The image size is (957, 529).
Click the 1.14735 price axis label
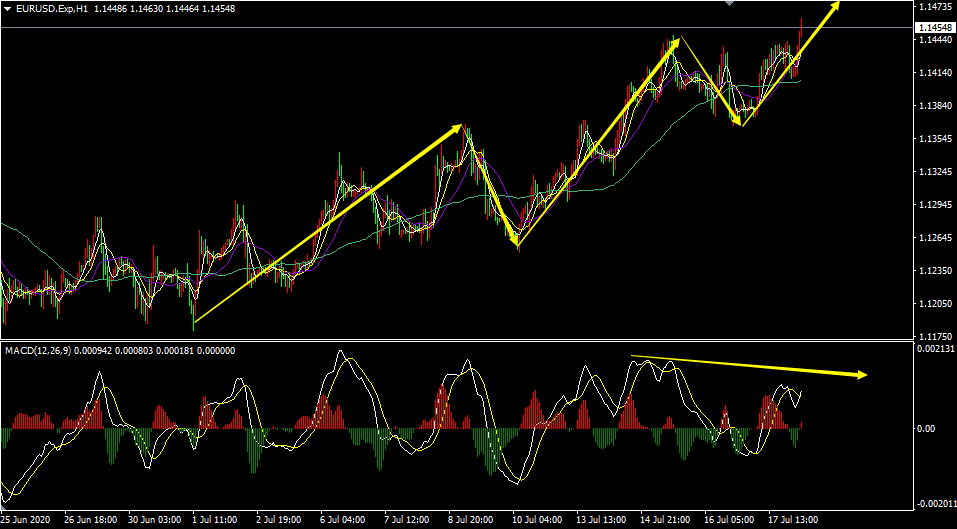pos(937,6)
